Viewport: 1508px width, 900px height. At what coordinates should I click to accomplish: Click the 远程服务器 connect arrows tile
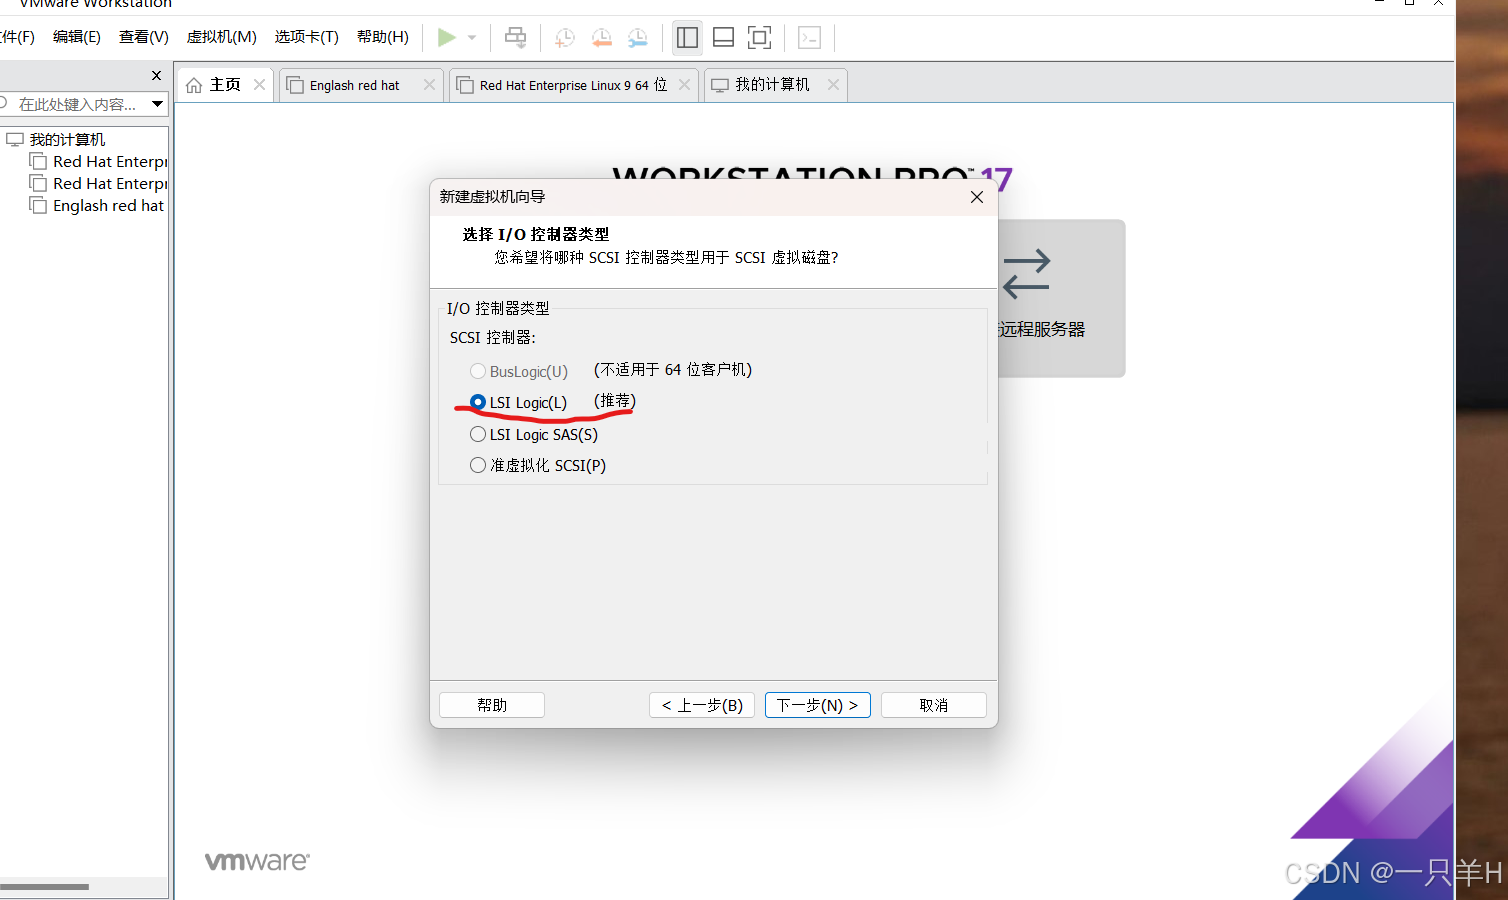tap(1060, 298)
